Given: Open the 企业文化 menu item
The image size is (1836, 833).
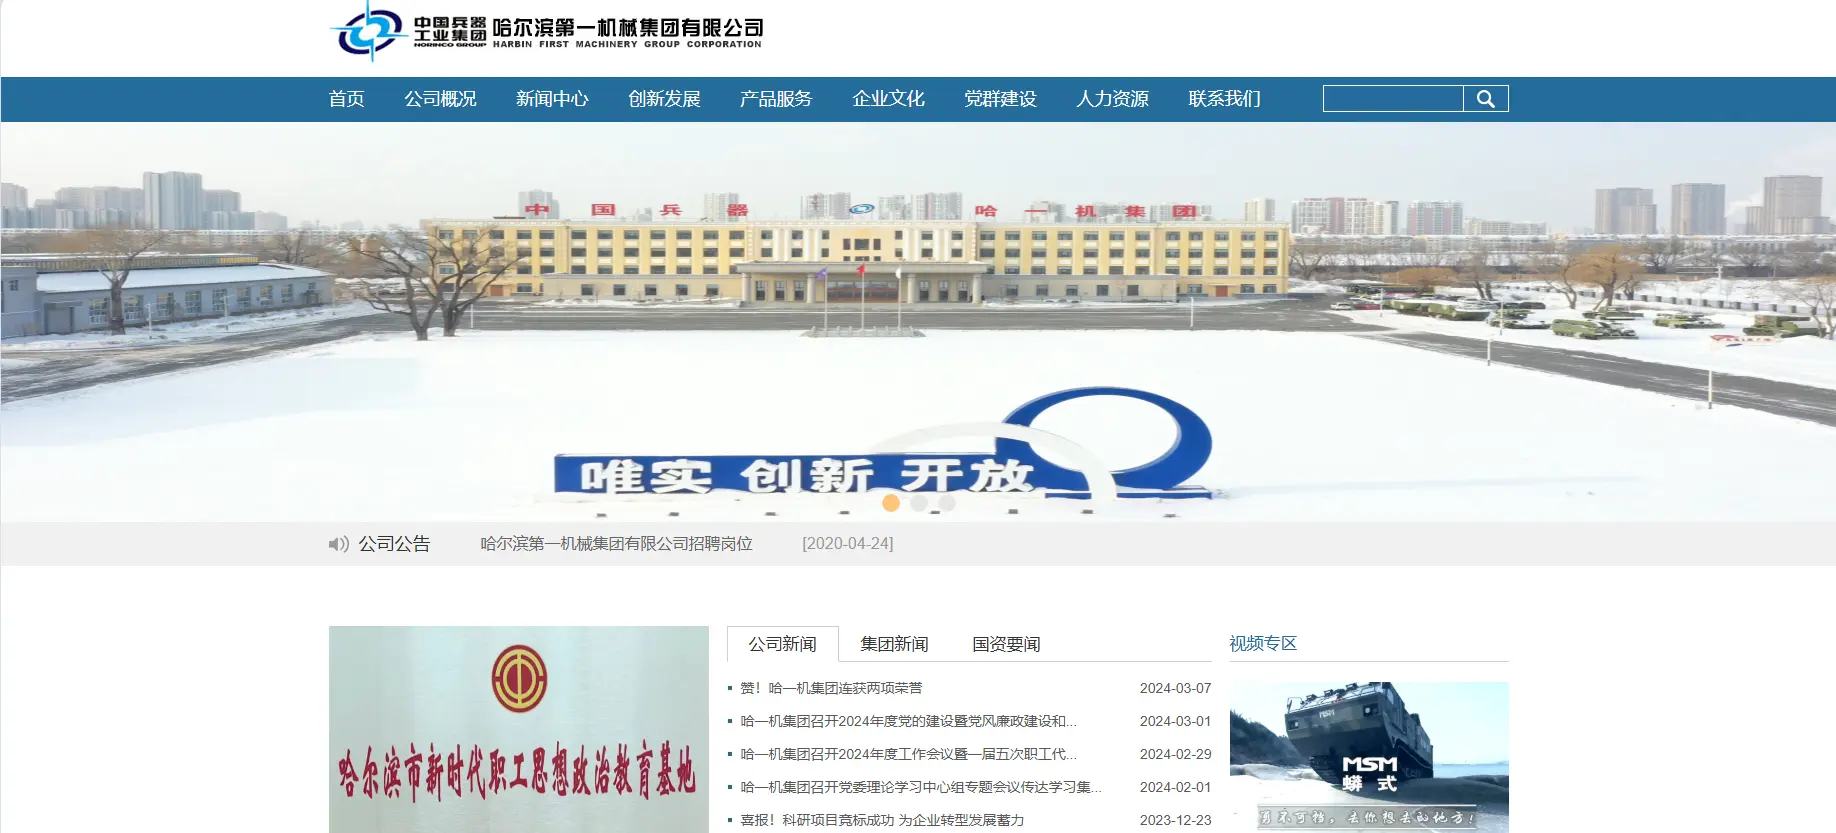Looking at the screenshot, I should [x=889, y=99].
